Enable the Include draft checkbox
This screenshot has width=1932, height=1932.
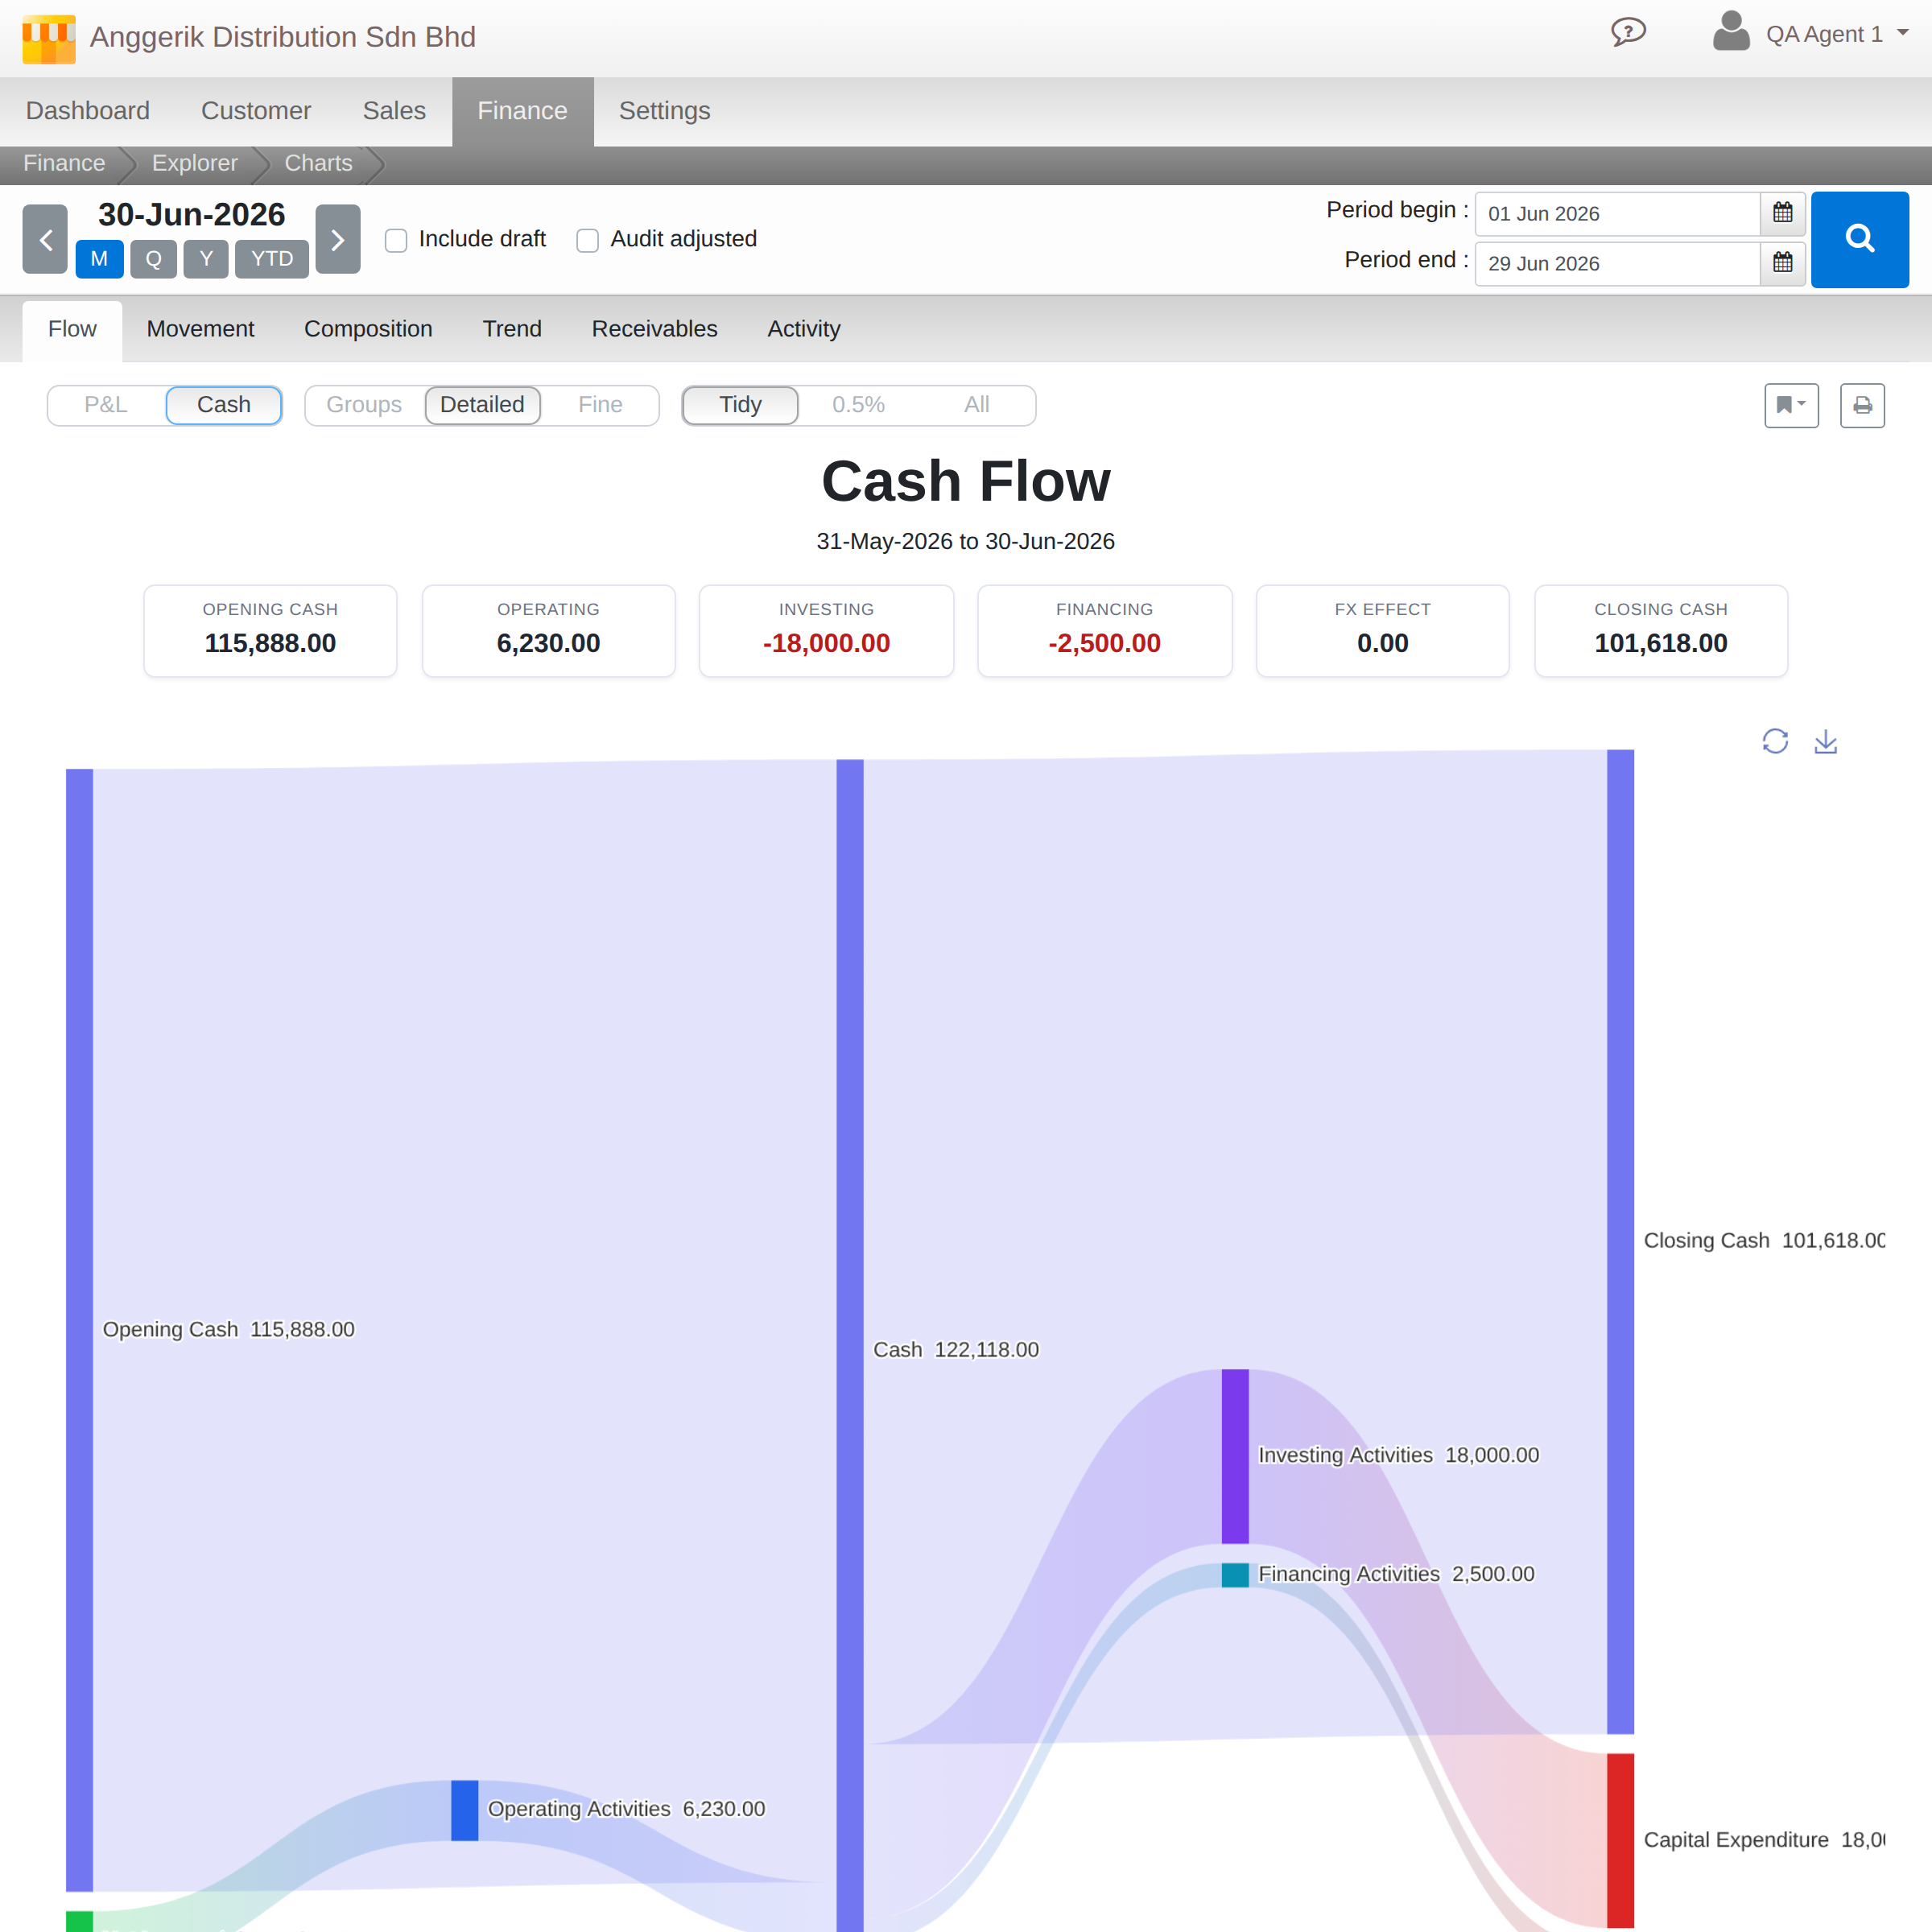pyautogui.click(x=396, y=240)
